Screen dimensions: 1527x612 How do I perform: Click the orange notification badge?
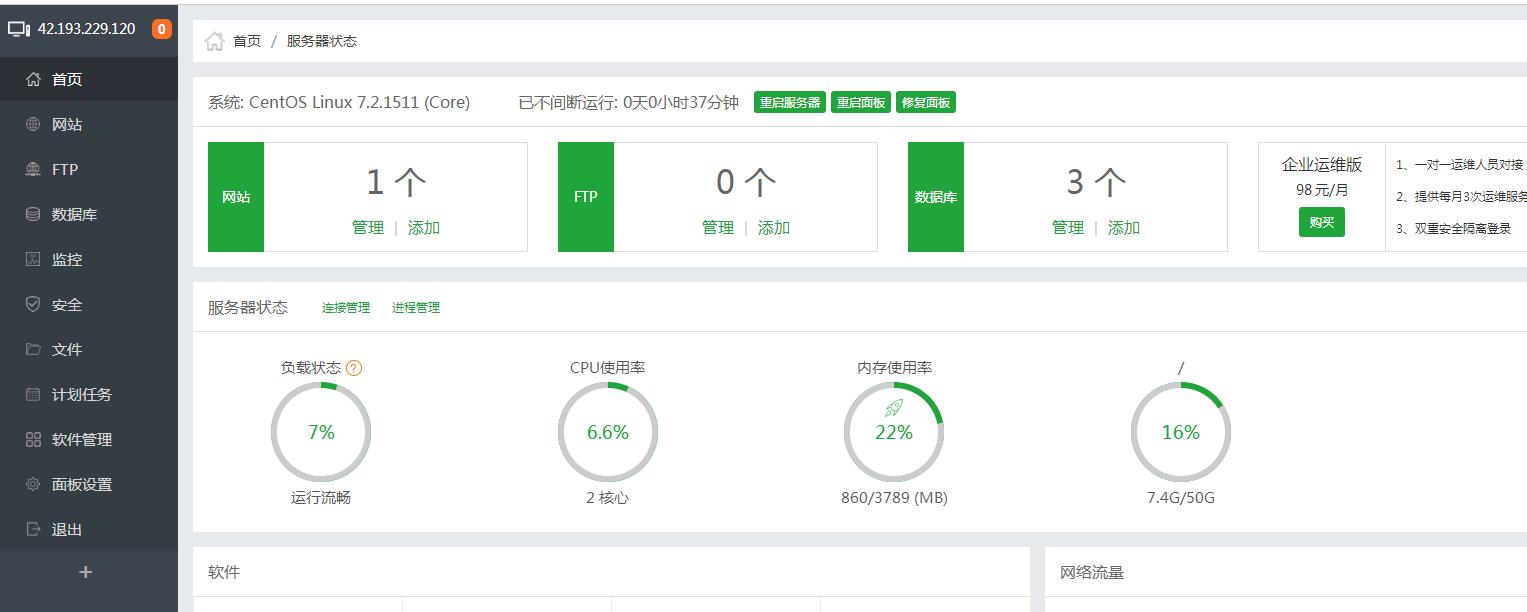pyautogui.click(x=161, y=29)
